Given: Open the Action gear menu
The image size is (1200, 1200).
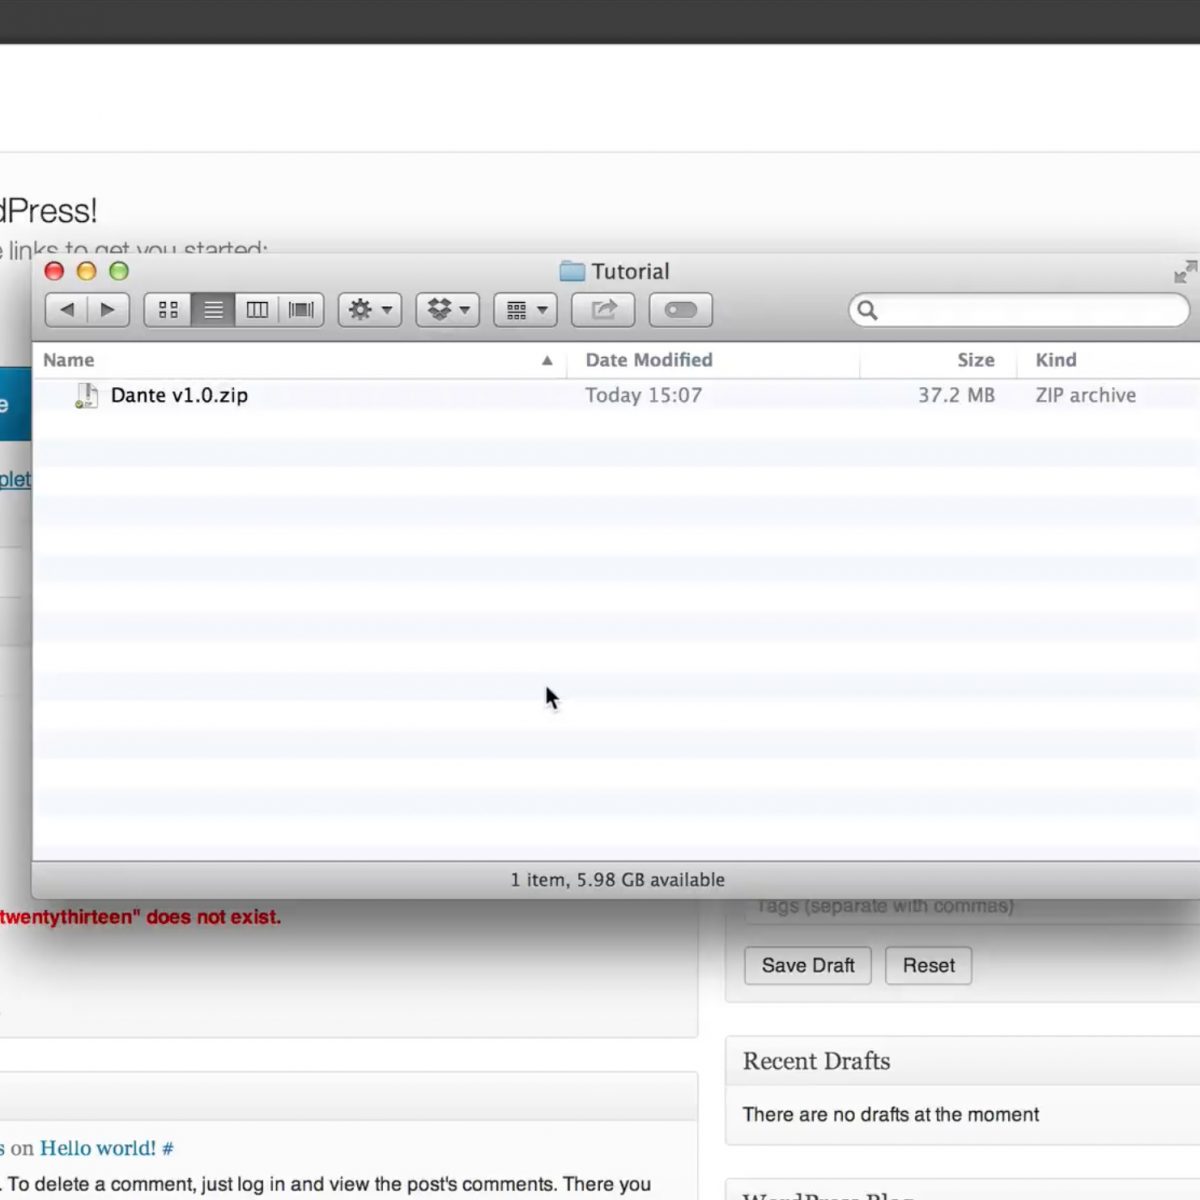Looking at the screenshot, I should (370, 310).
